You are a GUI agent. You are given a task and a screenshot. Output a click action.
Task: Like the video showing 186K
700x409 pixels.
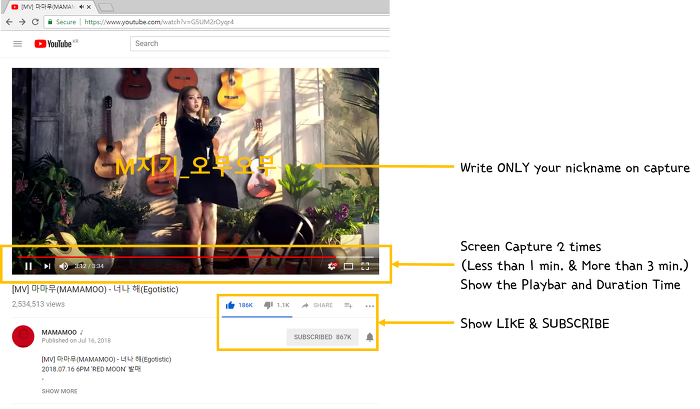tap(239, 305)
